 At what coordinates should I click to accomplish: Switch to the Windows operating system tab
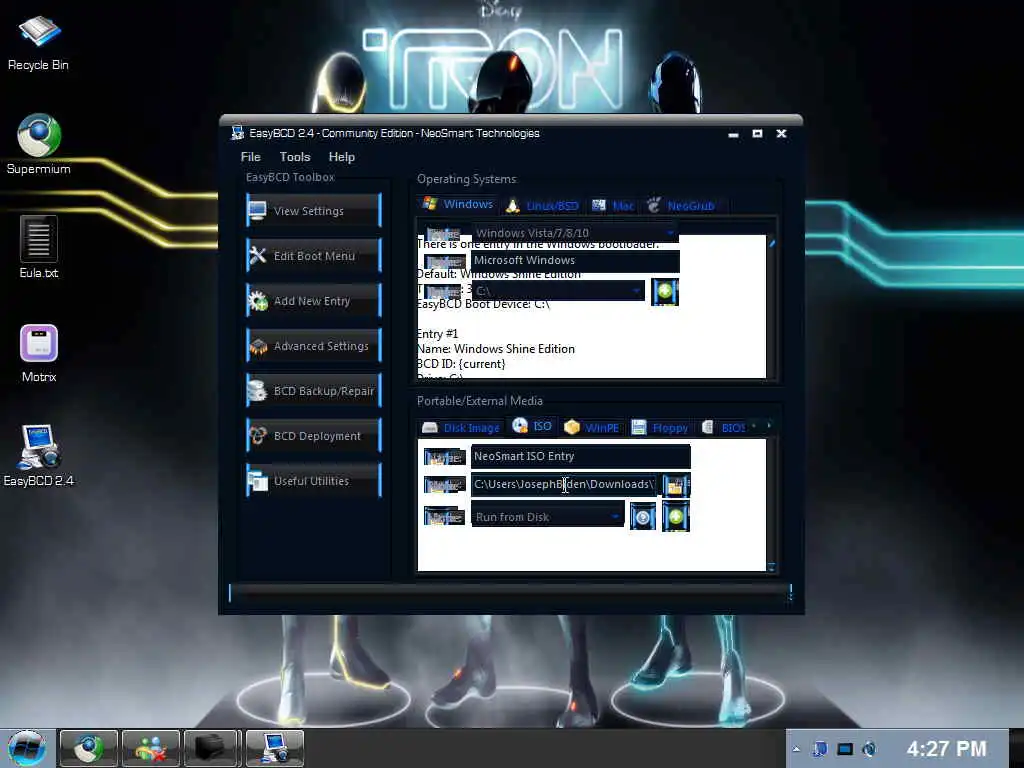tap(458, 204)
